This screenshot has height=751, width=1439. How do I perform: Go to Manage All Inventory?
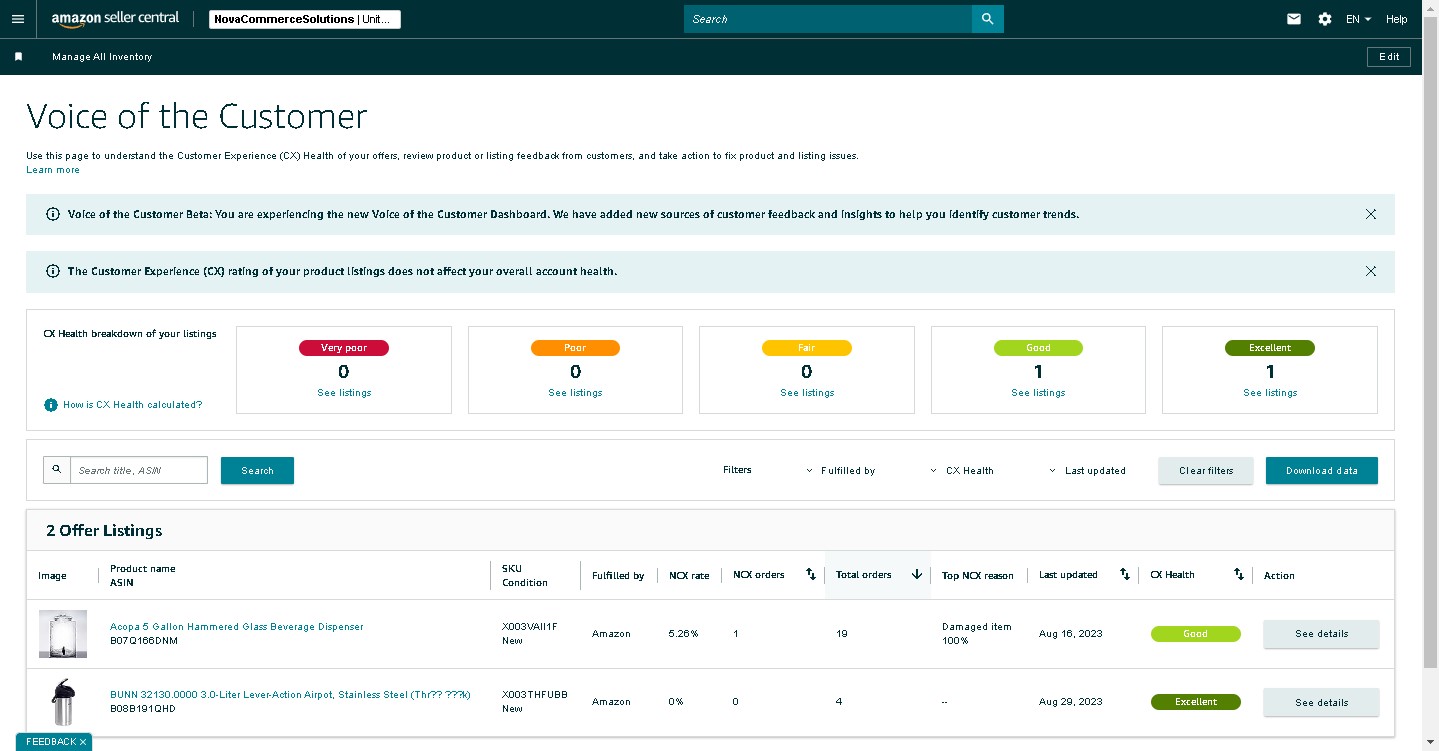tap(102, 57)
